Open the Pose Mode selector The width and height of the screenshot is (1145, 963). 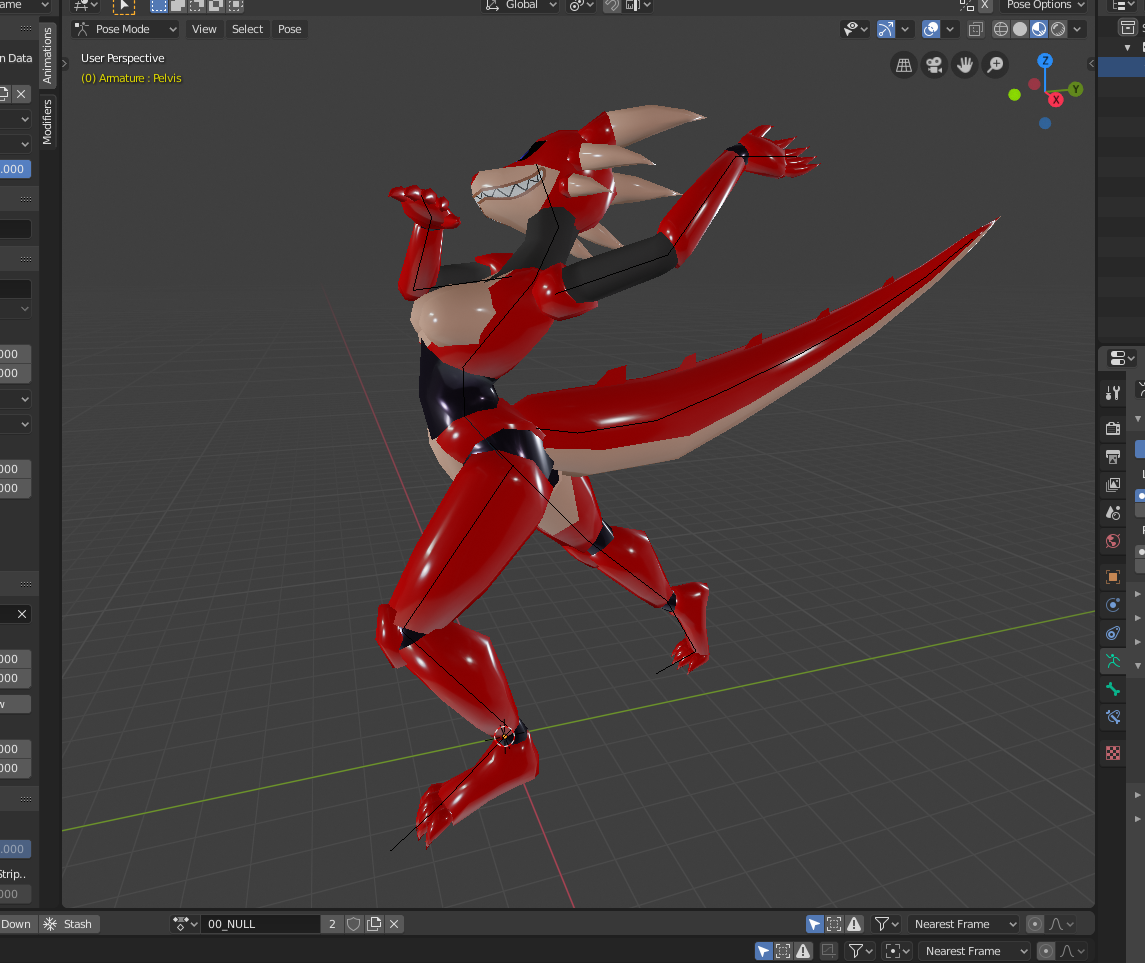click(x=126, y=29)
